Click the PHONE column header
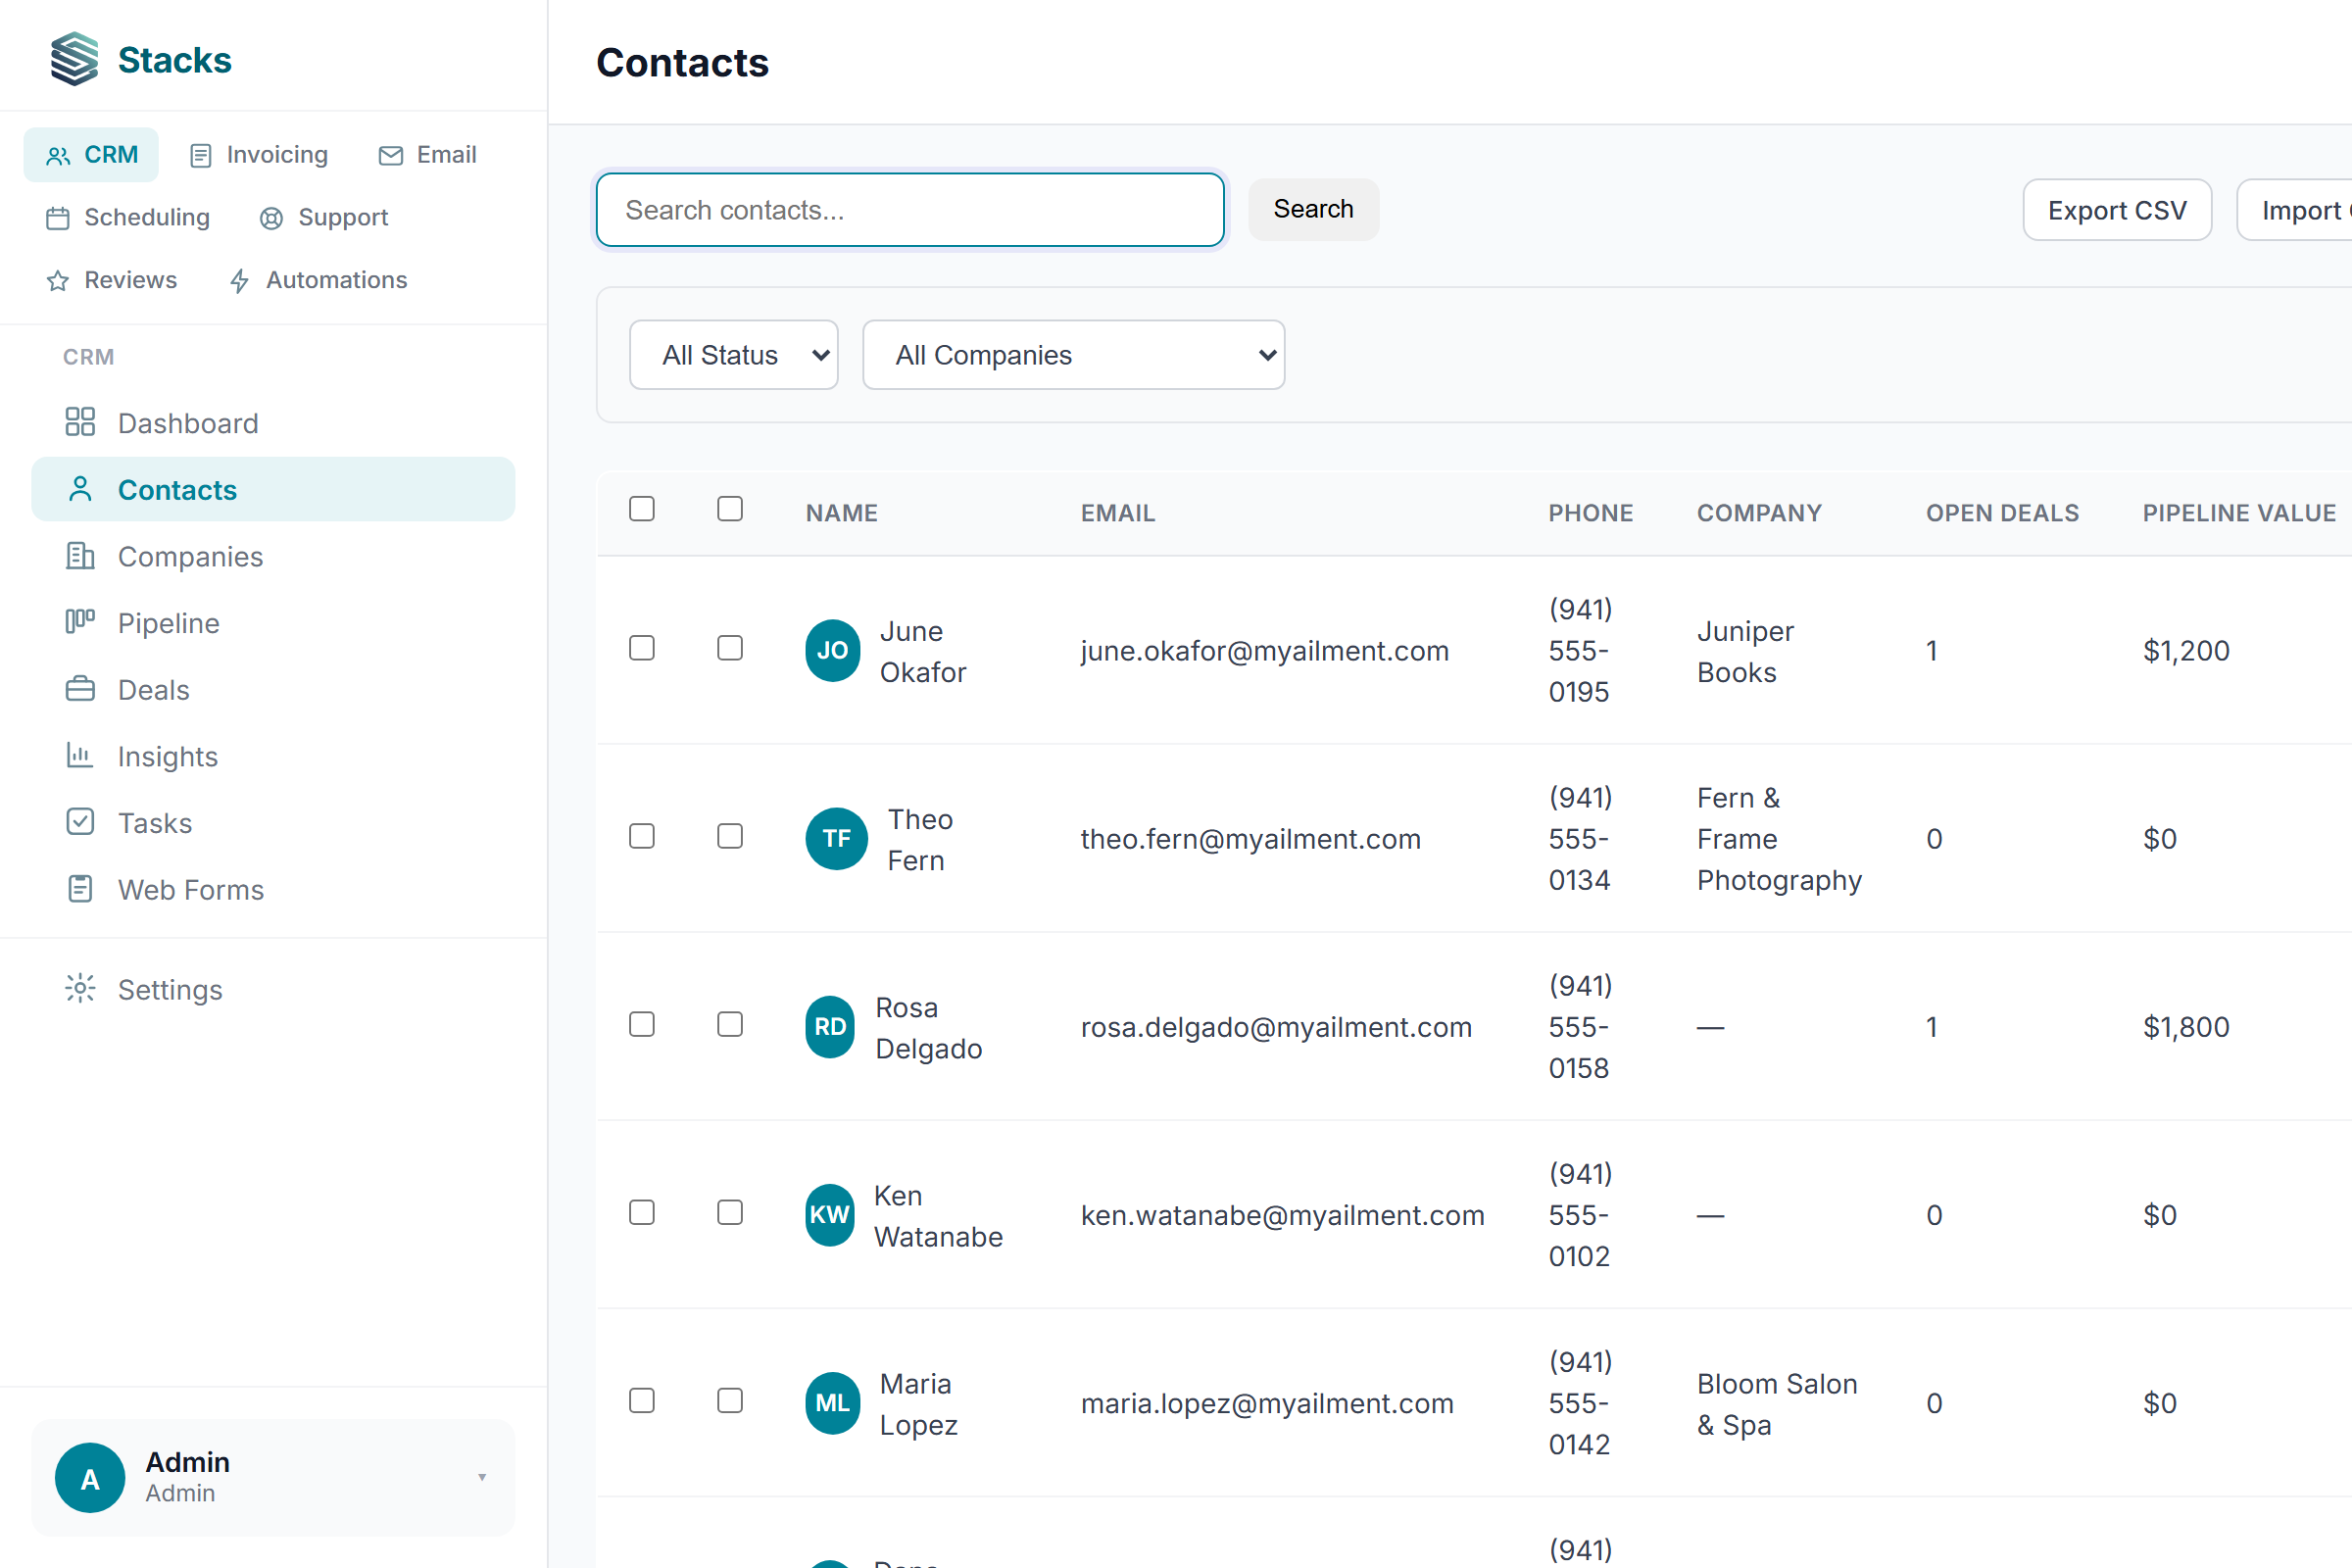 [x=1591, y=513]
